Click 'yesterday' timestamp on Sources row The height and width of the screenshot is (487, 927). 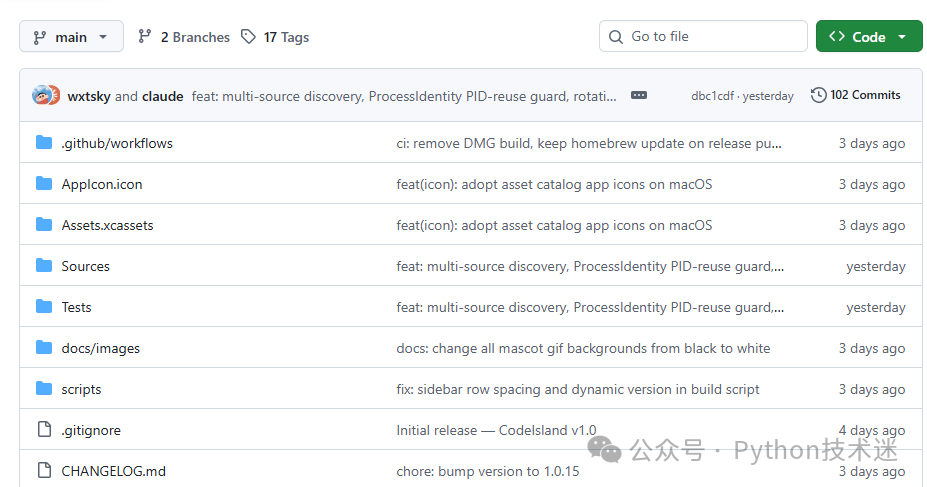coord(876,267)
